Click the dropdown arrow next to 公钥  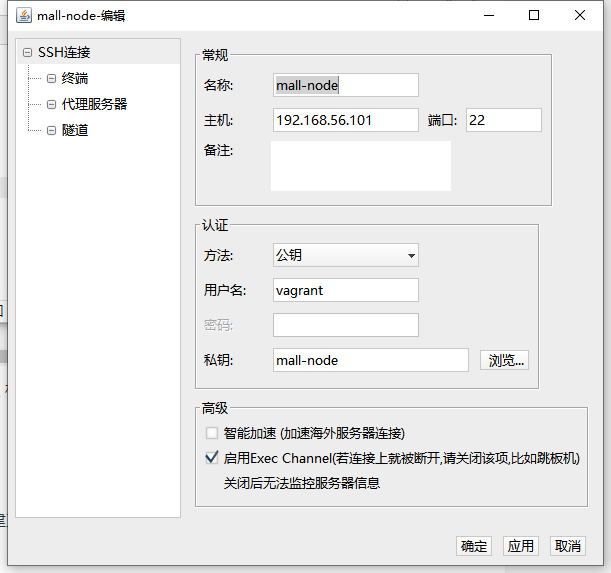(x=411, y=256)
